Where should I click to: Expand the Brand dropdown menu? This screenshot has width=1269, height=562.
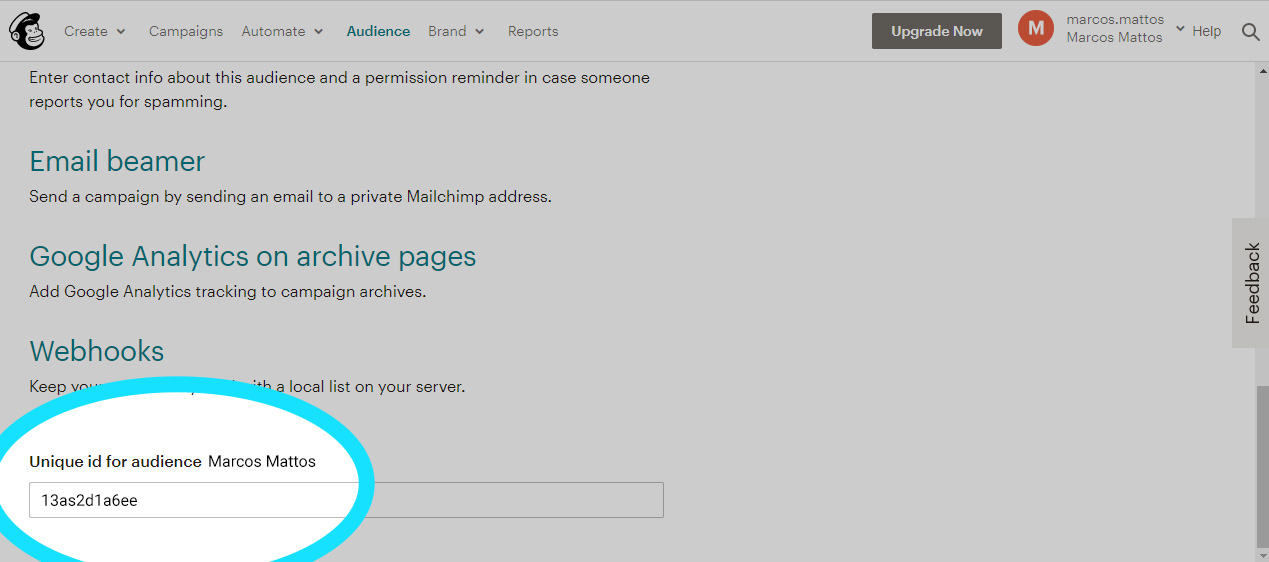click(x=457, y=31)
